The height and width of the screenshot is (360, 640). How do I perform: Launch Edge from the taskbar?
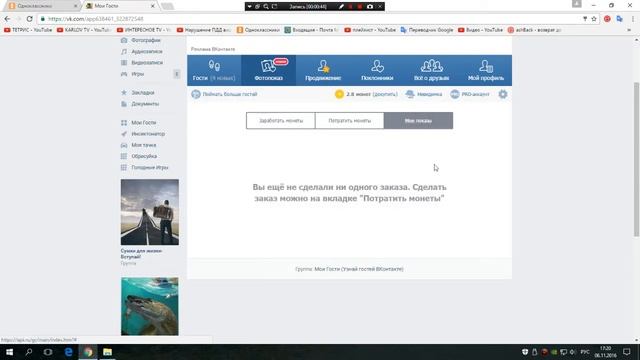coord(68,352)
